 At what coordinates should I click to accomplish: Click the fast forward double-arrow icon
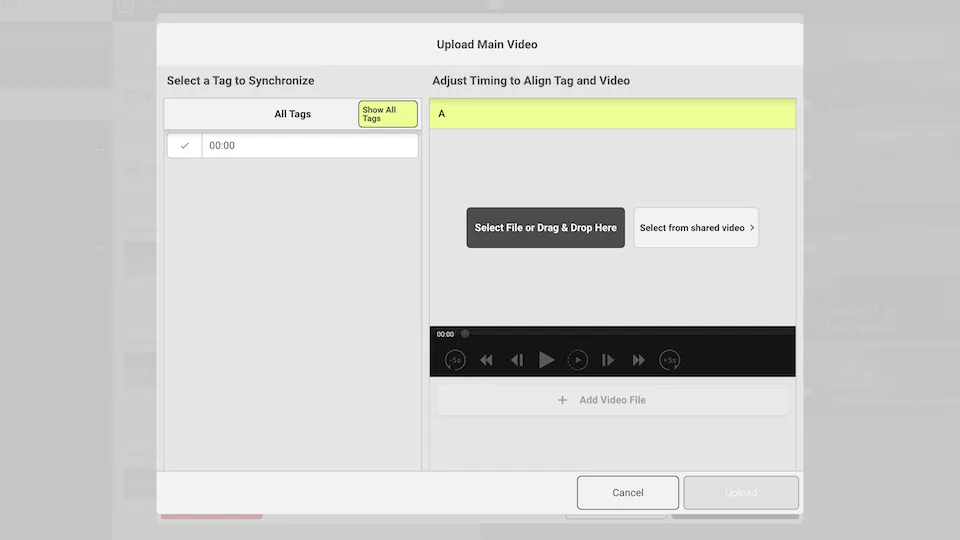pos(638,360)
